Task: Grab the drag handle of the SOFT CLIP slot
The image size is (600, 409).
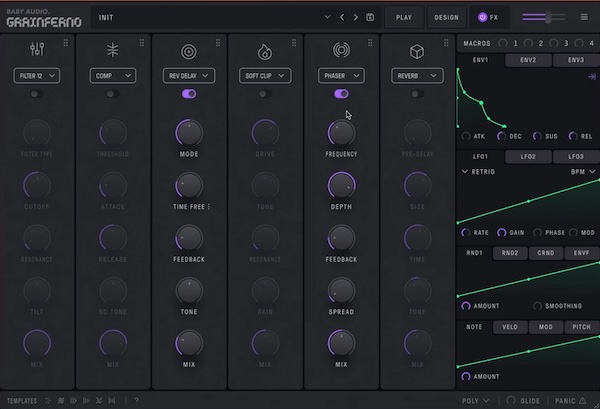Action: tap(294, 42)
